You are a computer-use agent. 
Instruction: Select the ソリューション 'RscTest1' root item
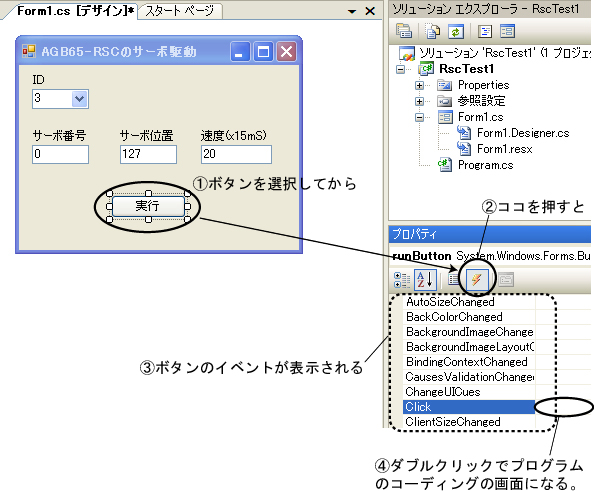pyautogui.click(x=505, y=53)
